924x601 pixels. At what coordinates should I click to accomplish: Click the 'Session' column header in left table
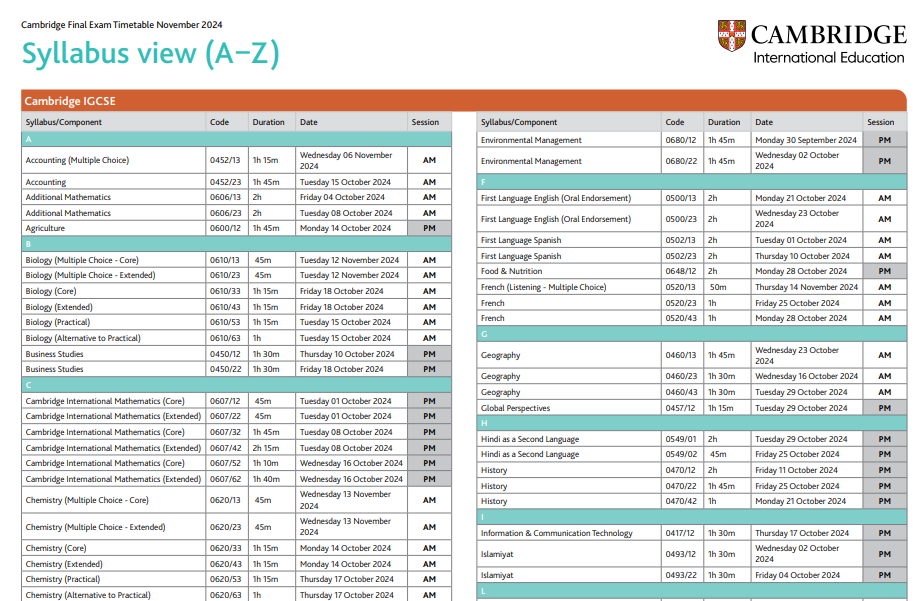425,123
